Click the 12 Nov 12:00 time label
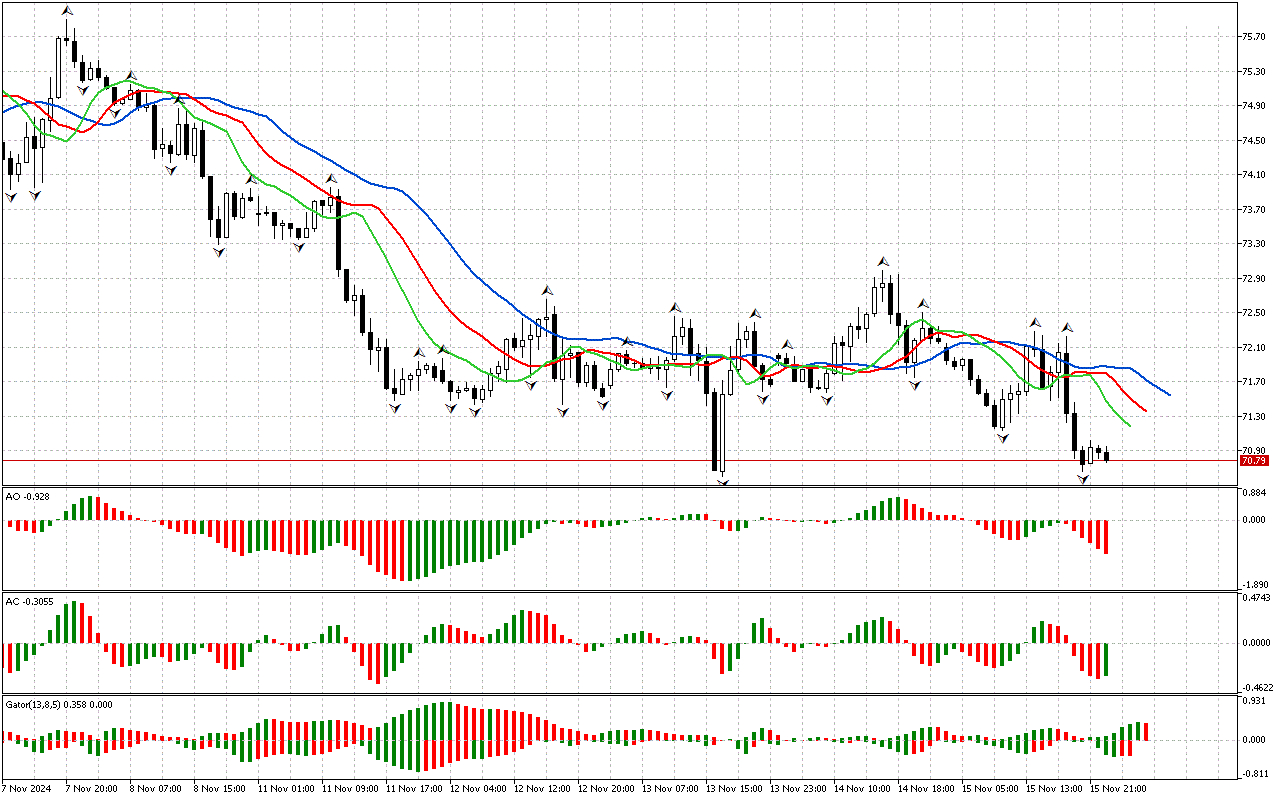The width and height of the screenshot is (1280, 800). tap(544, 788)
